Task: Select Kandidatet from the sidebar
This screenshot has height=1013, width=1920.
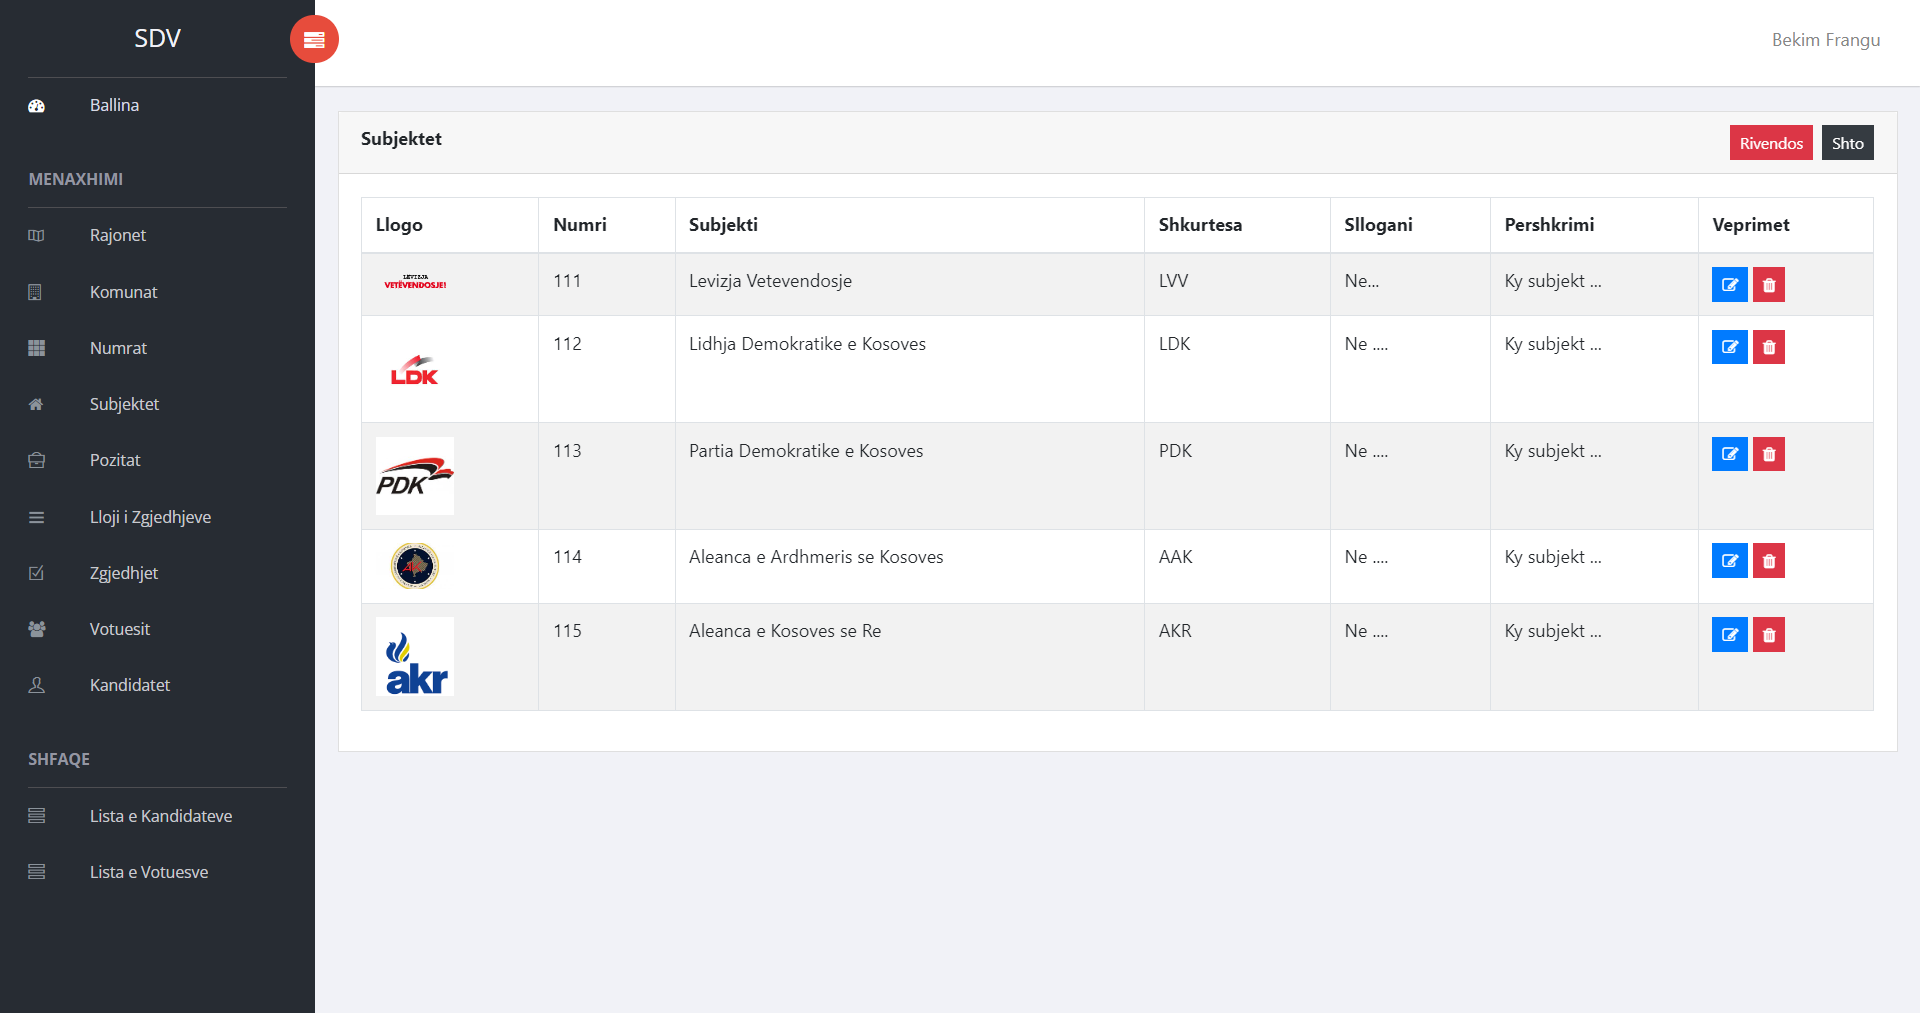Action: (129, 685)
